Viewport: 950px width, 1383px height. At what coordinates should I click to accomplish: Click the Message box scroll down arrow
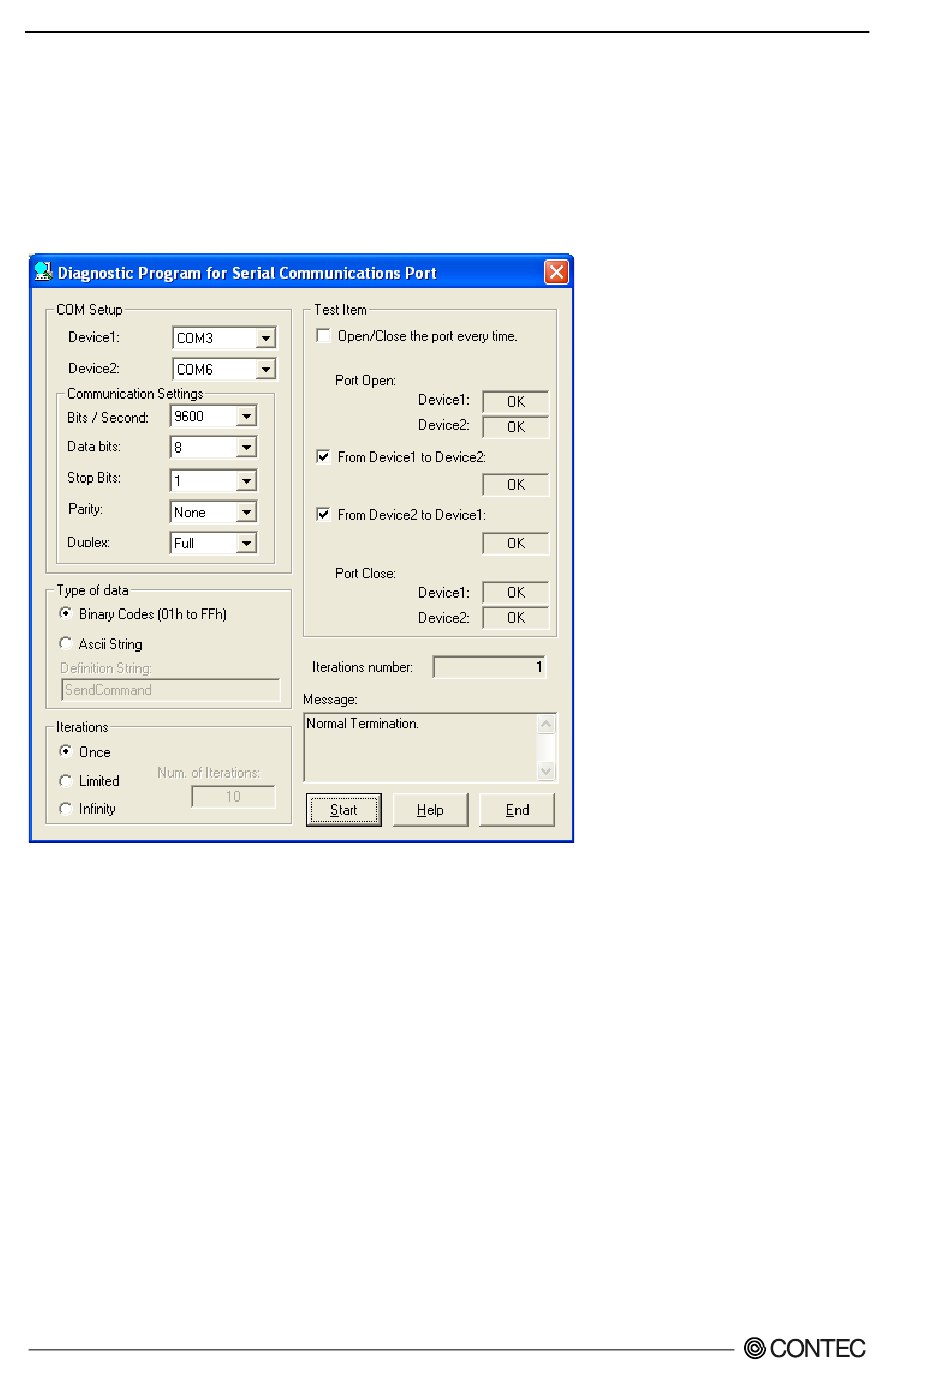546,771
